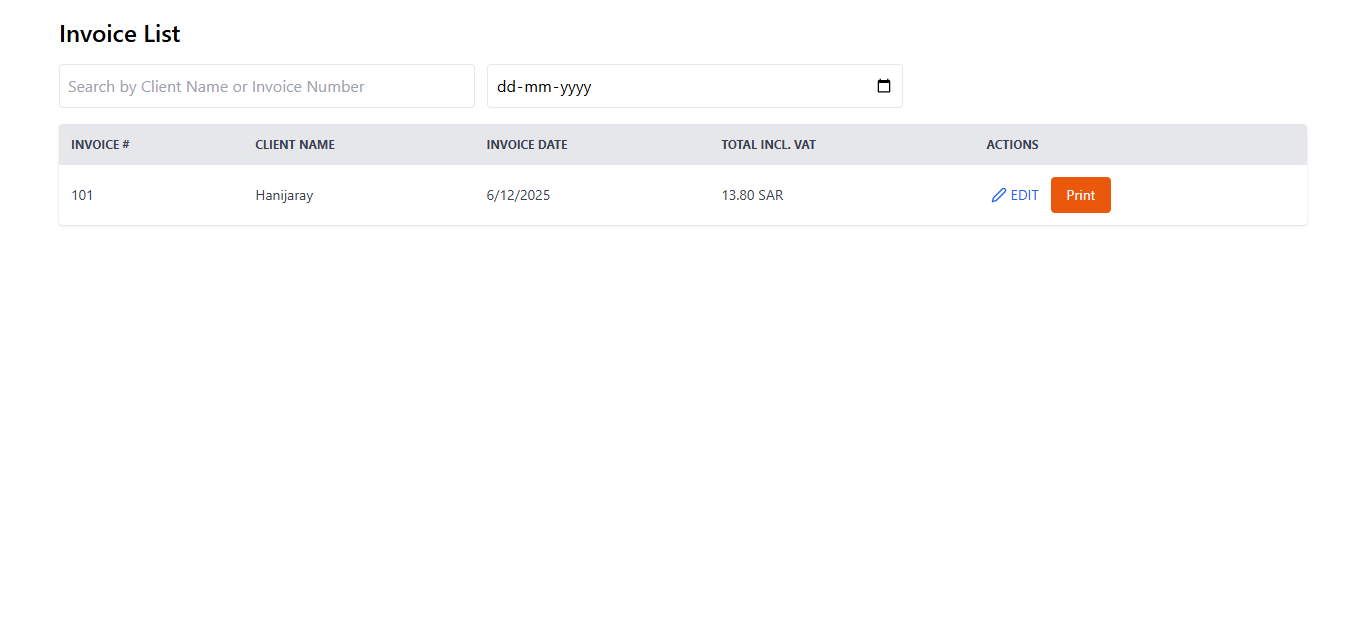Select invoice number 101 cell
The height and width of the screenshot is (637, 1366).
coord(82,196)
